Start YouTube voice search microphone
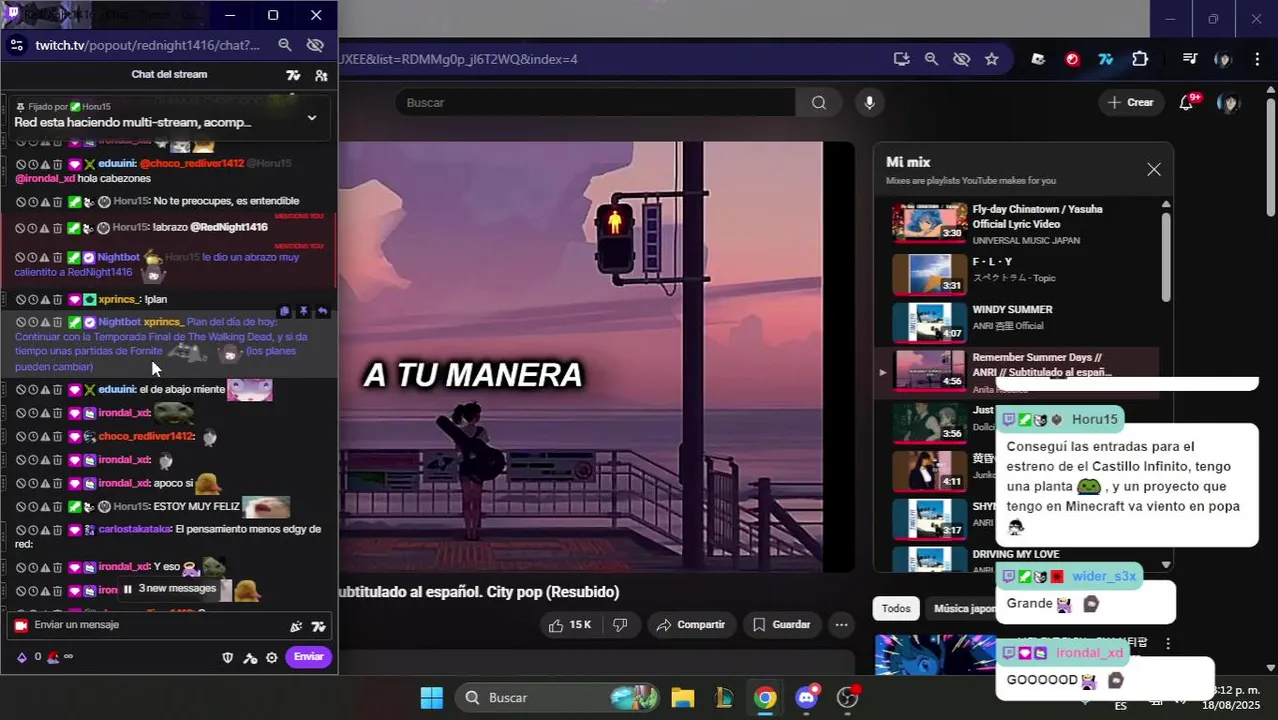The width and height of the screenshot is (1278, 720). (x=869, y=103)
